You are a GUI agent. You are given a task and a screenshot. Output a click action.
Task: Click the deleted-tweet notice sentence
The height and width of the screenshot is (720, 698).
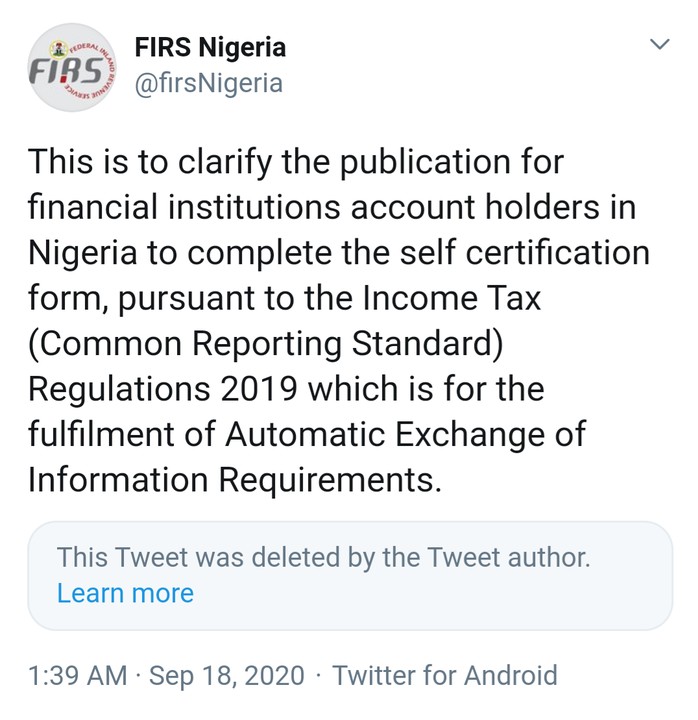(x=323, y=557)
